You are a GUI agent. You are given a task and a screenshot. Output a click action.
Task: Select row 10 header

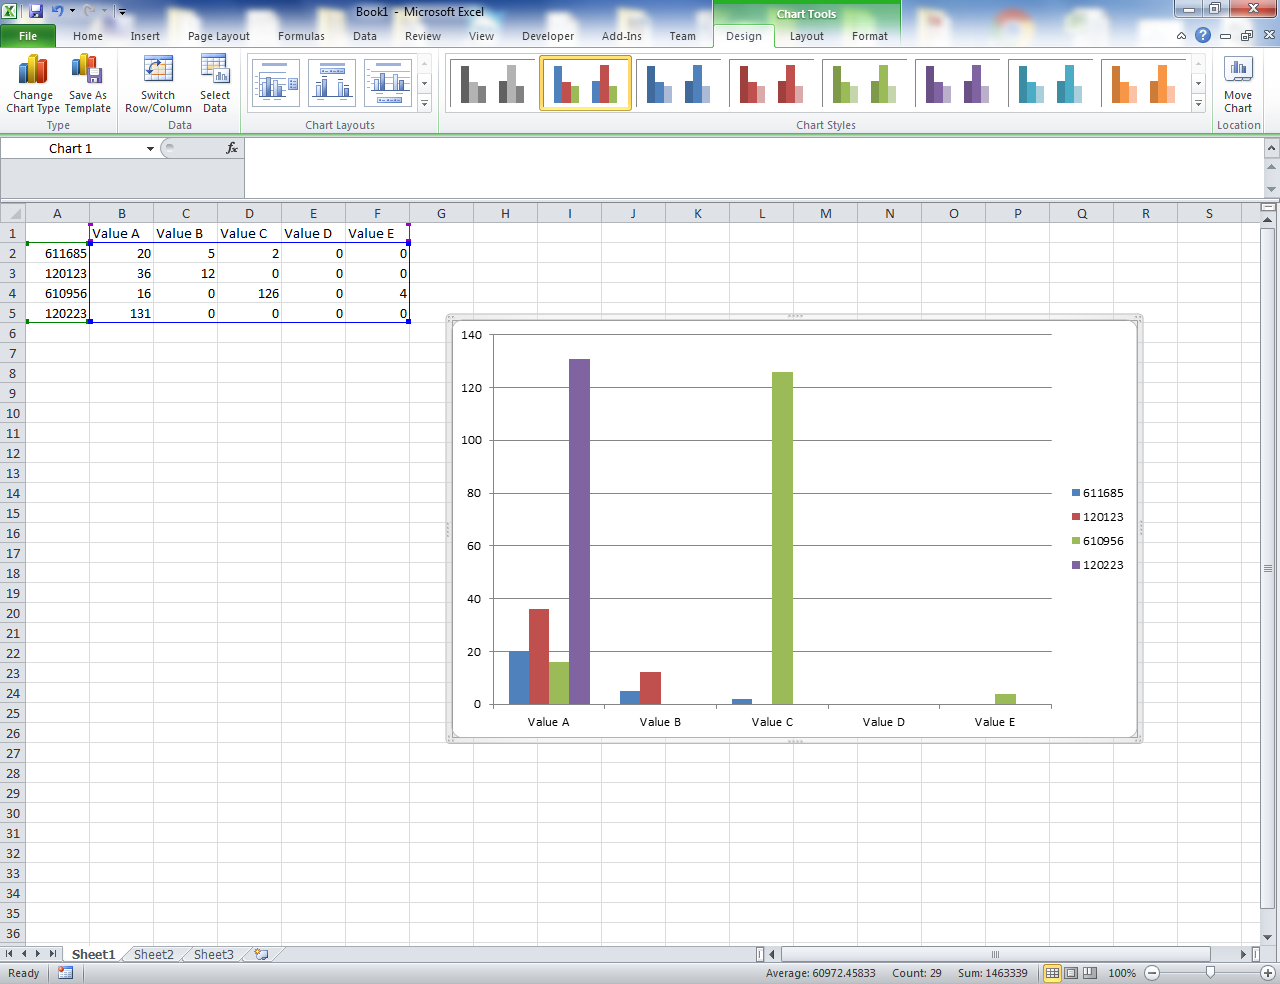[13, 413]
